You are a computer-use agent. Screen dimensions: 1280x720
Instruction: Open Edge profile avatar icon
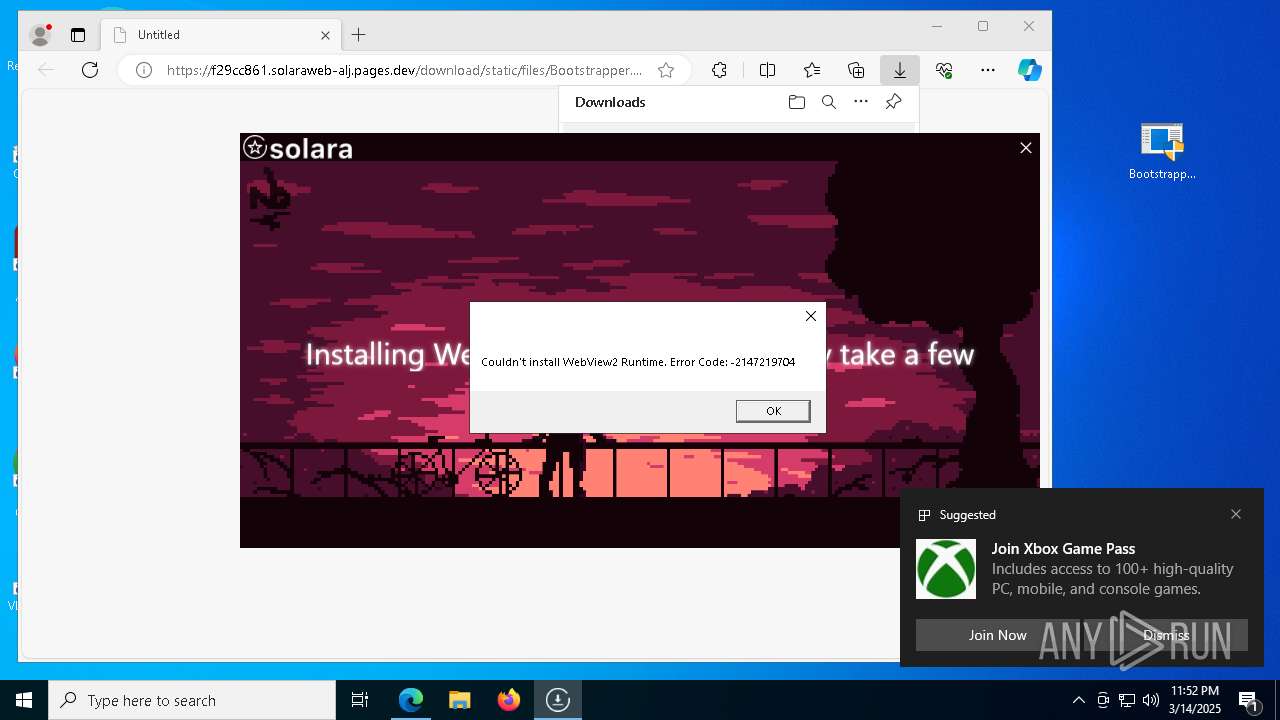click(x=40, y=35)
